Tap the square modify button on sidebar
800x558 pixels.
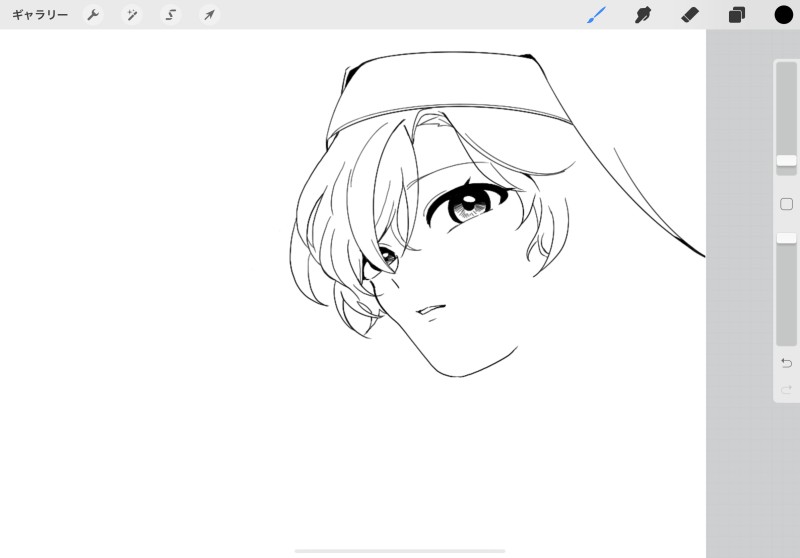click(786, 204)
